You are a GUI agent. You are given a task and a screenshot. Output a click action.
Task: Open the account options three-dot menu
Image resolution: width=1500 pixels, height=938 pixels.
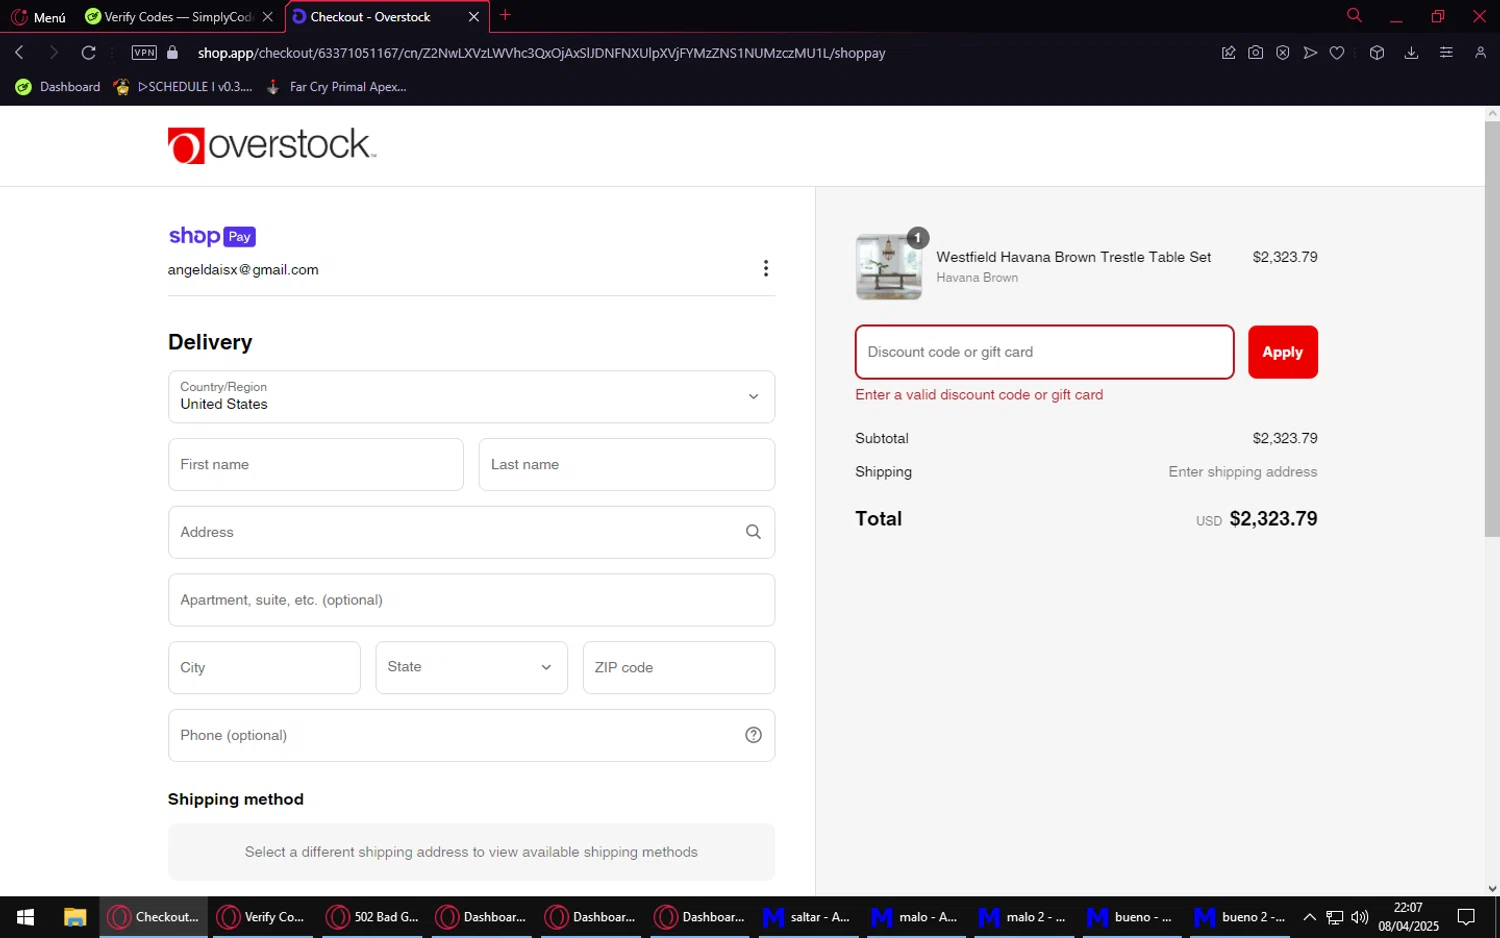[766, 268]
